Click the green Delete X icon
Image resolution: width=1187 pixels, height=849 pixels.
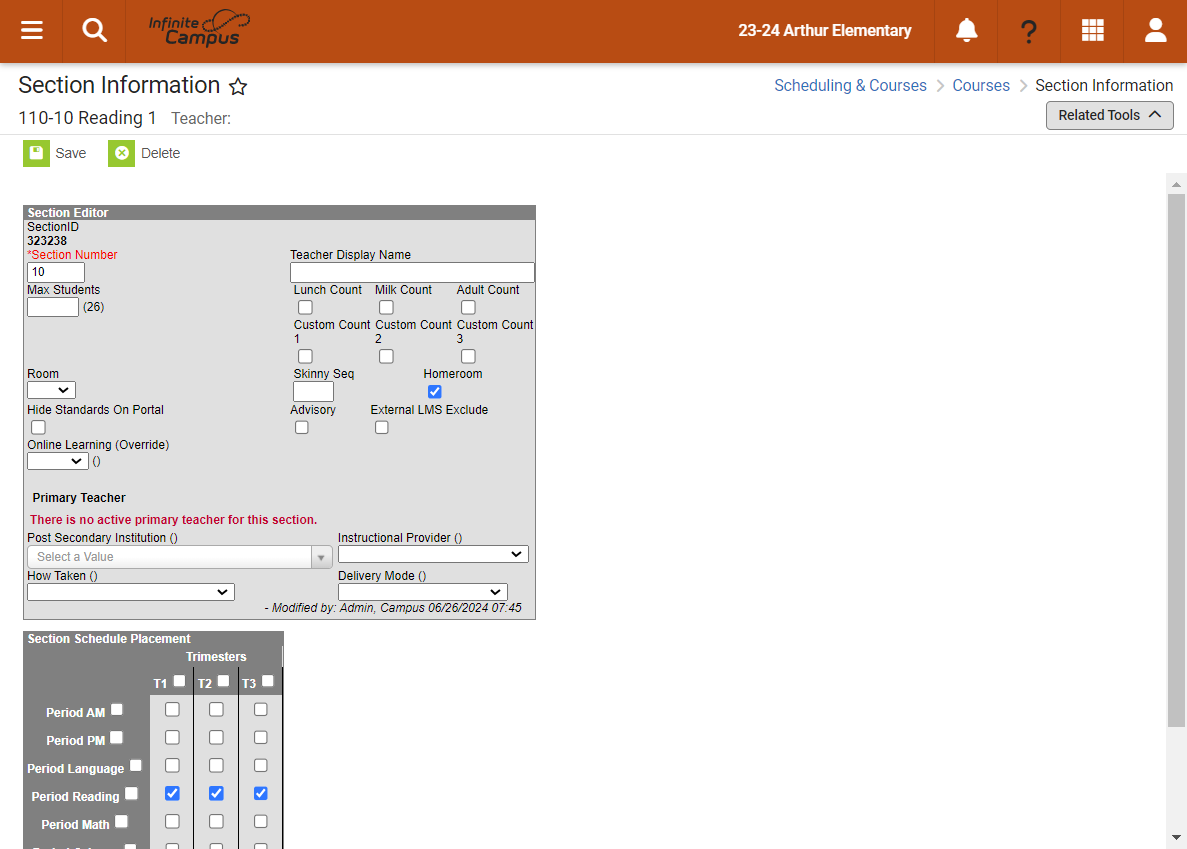[121, 153]
